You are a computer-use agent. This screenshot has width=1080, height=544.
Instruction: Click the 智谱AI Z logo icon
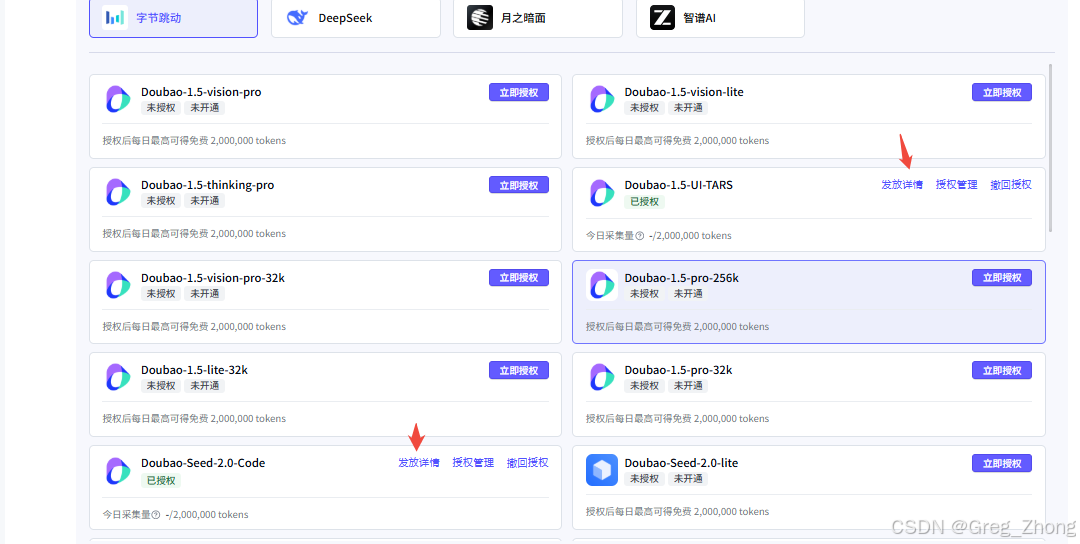[x=662, y=17]
